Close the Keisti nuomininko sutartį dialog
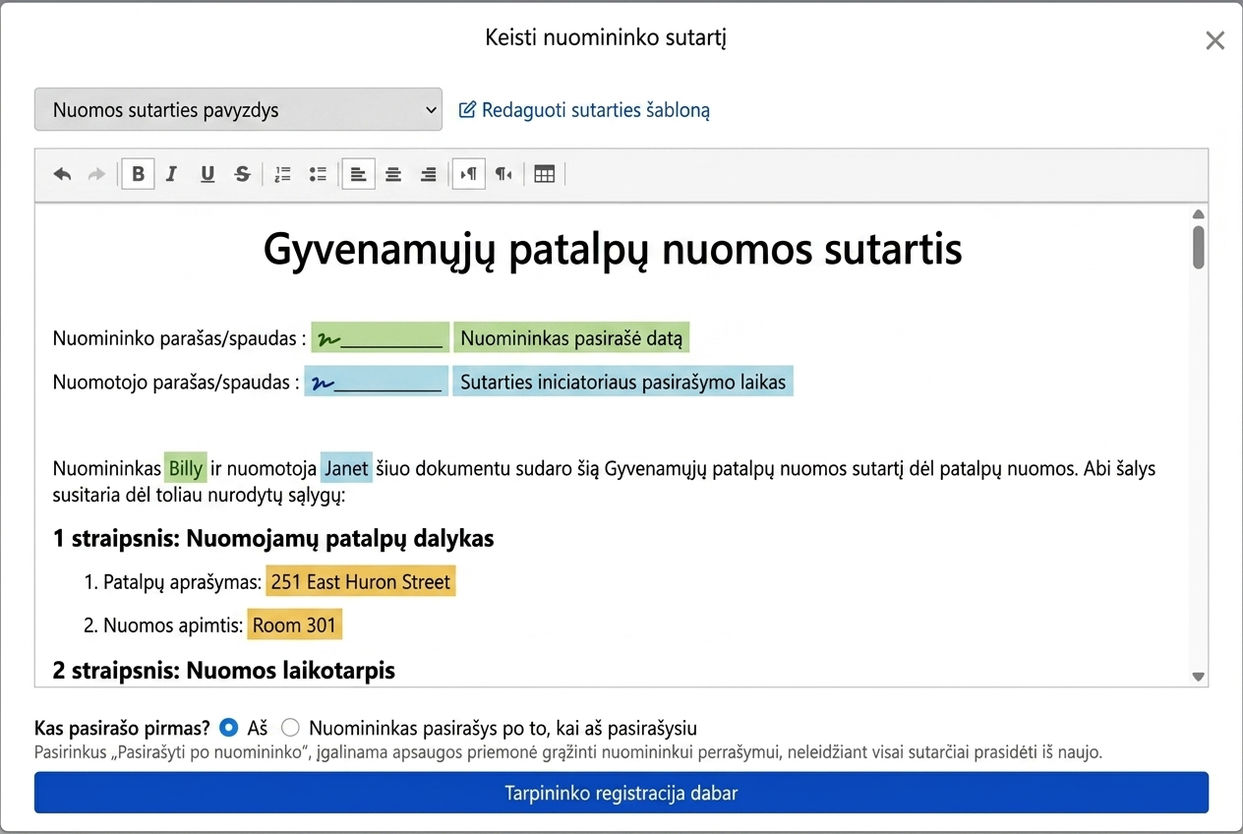 tap(1215, 41)
